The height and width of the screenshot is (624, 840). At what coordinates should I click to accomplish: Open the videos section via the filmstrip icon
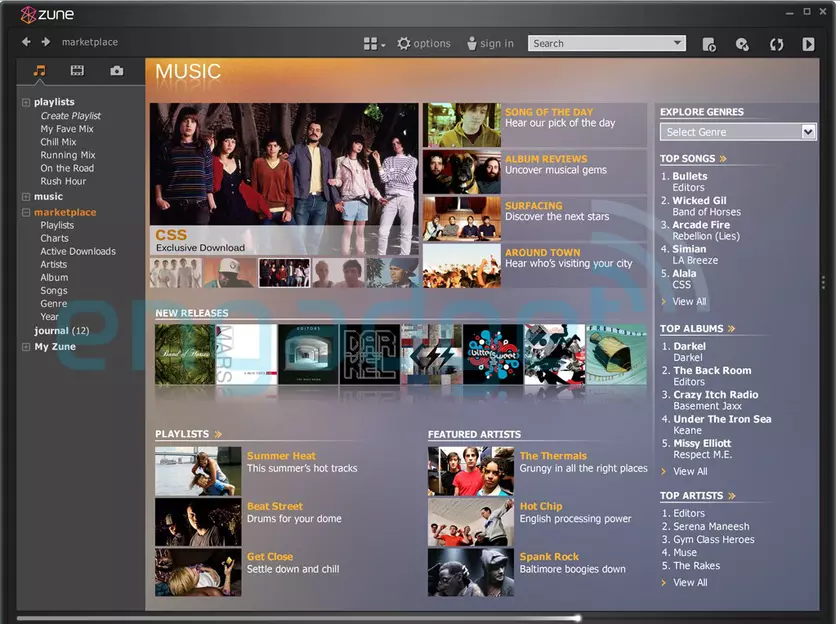[77, 70]
